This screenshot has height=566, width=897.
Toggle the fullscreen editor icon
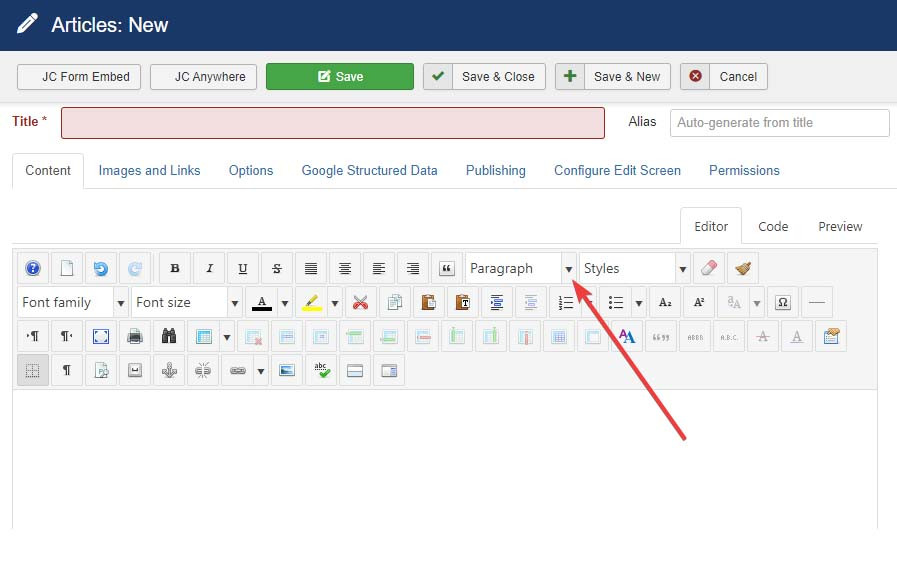tap(101, 336)
